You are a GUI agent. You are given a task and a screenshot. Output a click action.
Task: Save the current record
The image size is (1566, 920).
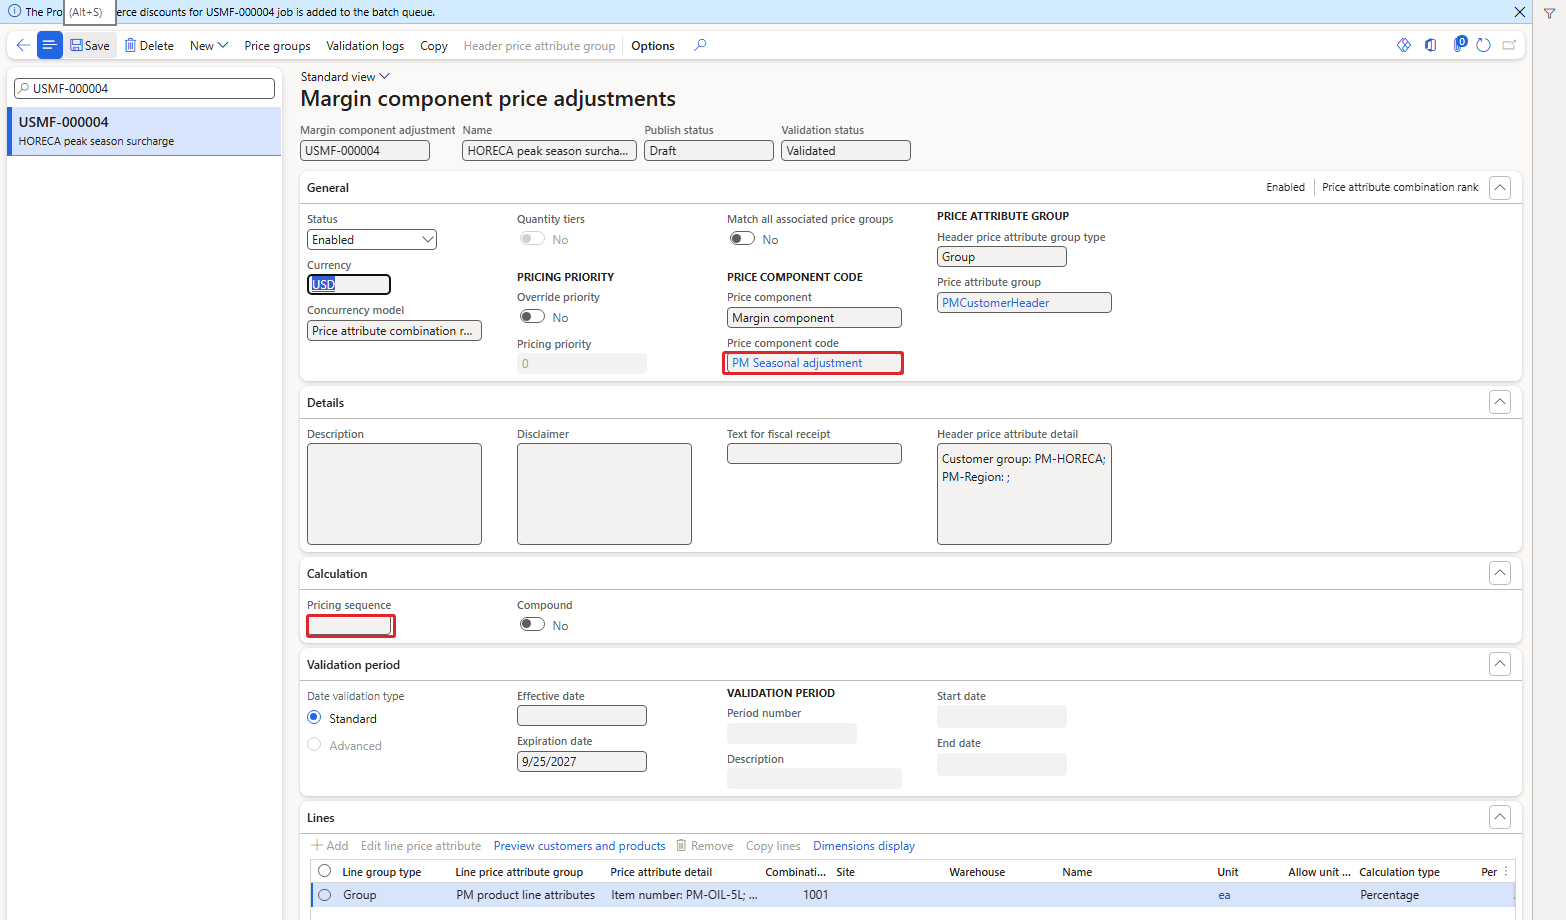[90, 46]
